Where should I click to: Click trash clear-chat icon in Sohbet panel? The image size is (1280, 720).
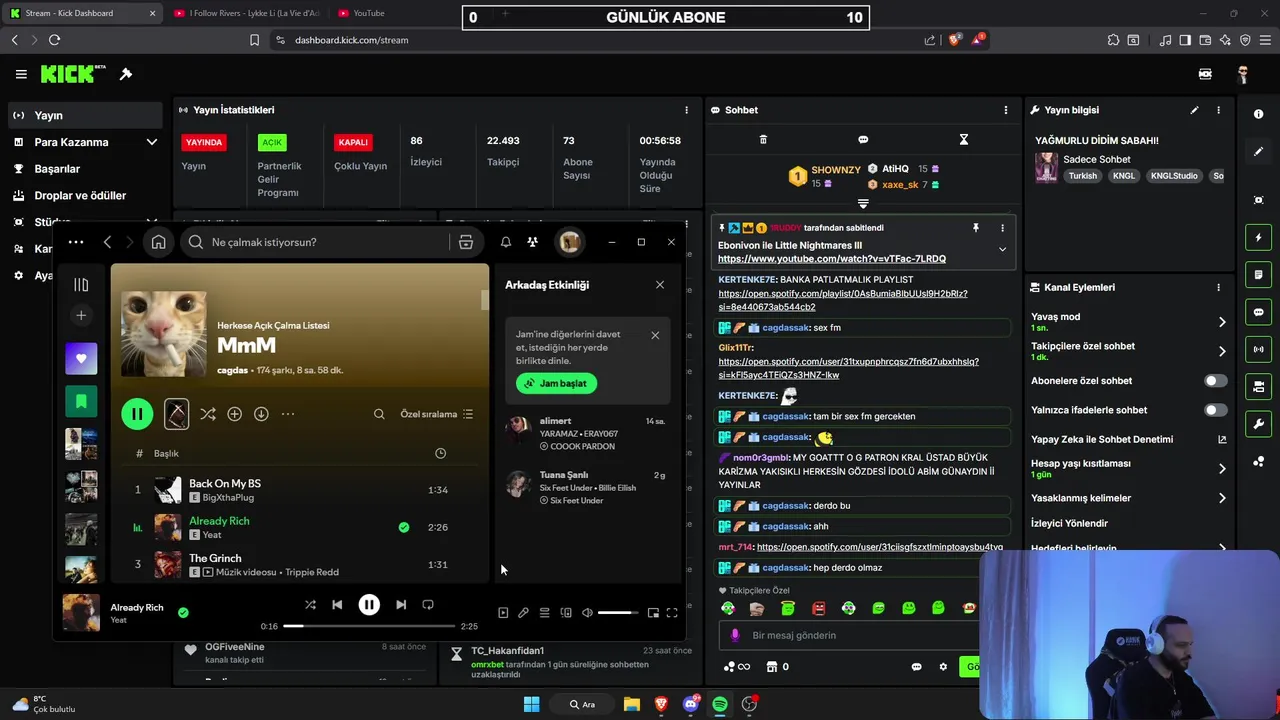point(763,140)
